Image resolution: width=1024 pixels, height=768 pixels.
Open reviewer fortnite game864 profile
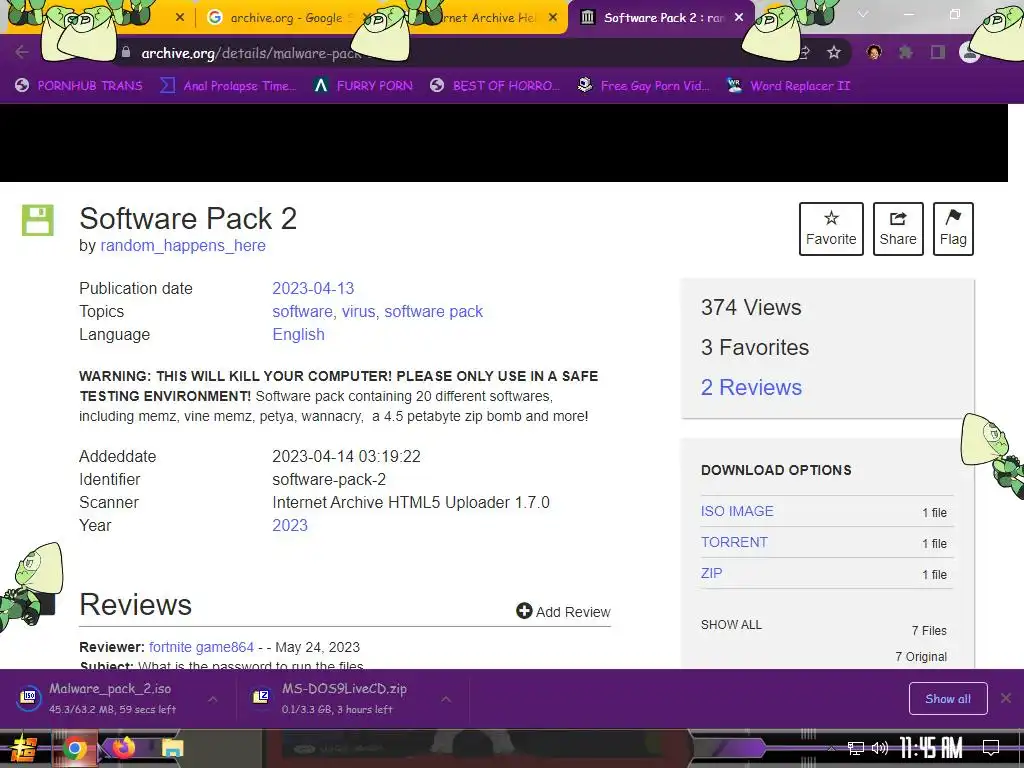[x=201, y=647]
